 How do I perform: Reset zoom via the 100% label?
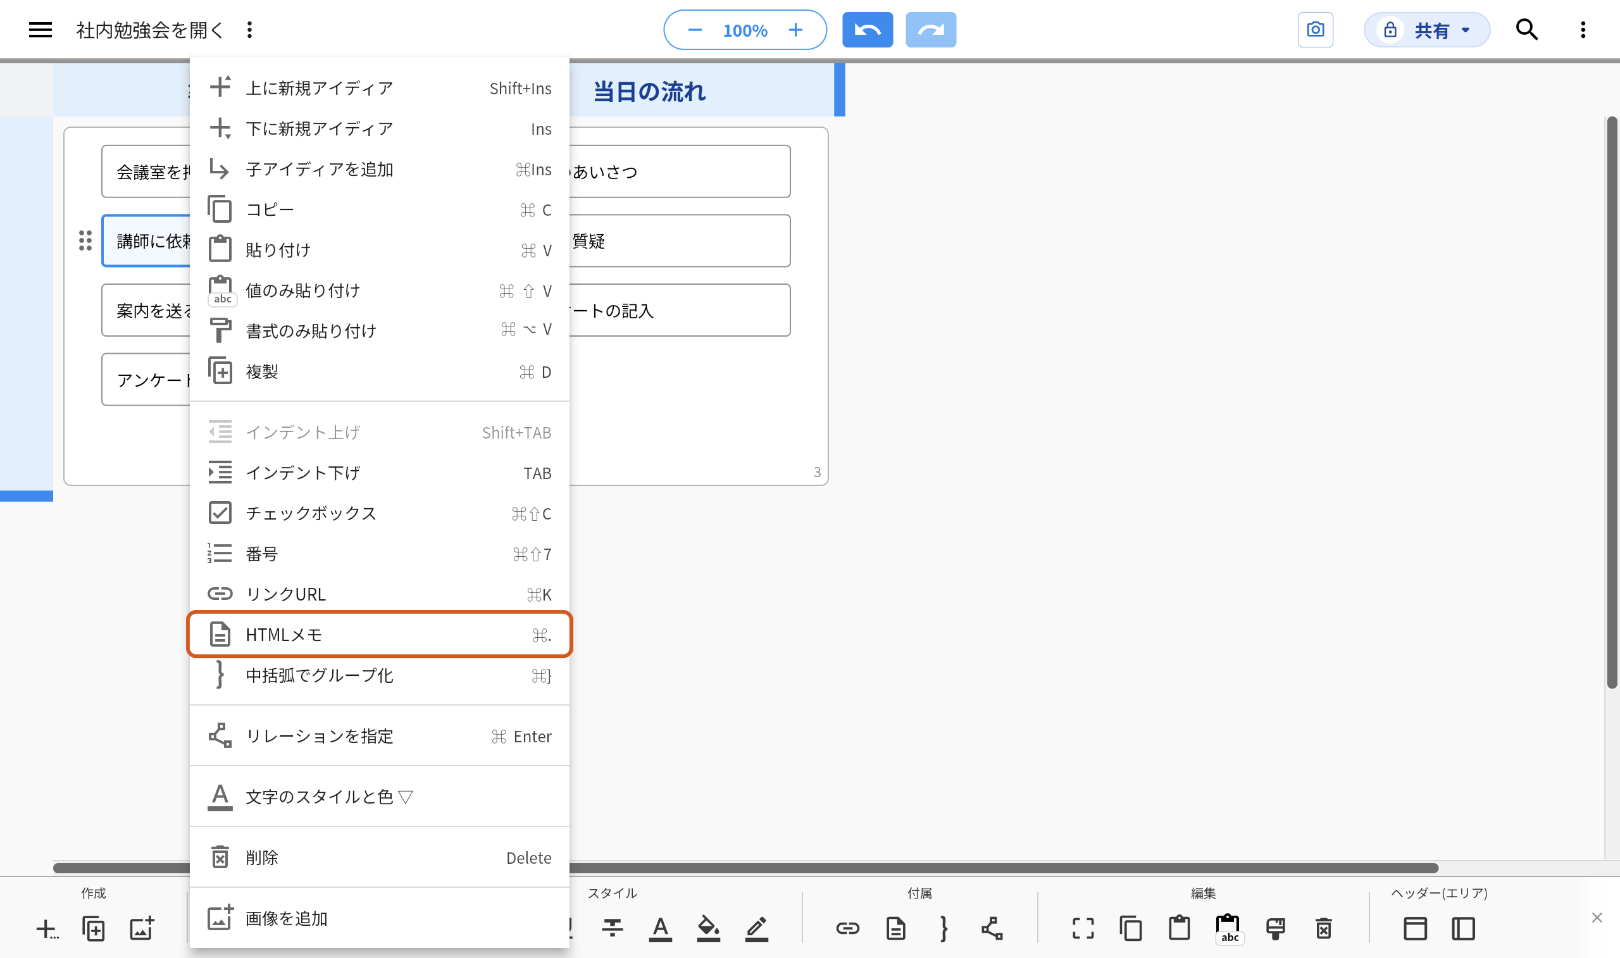[745, 31]
